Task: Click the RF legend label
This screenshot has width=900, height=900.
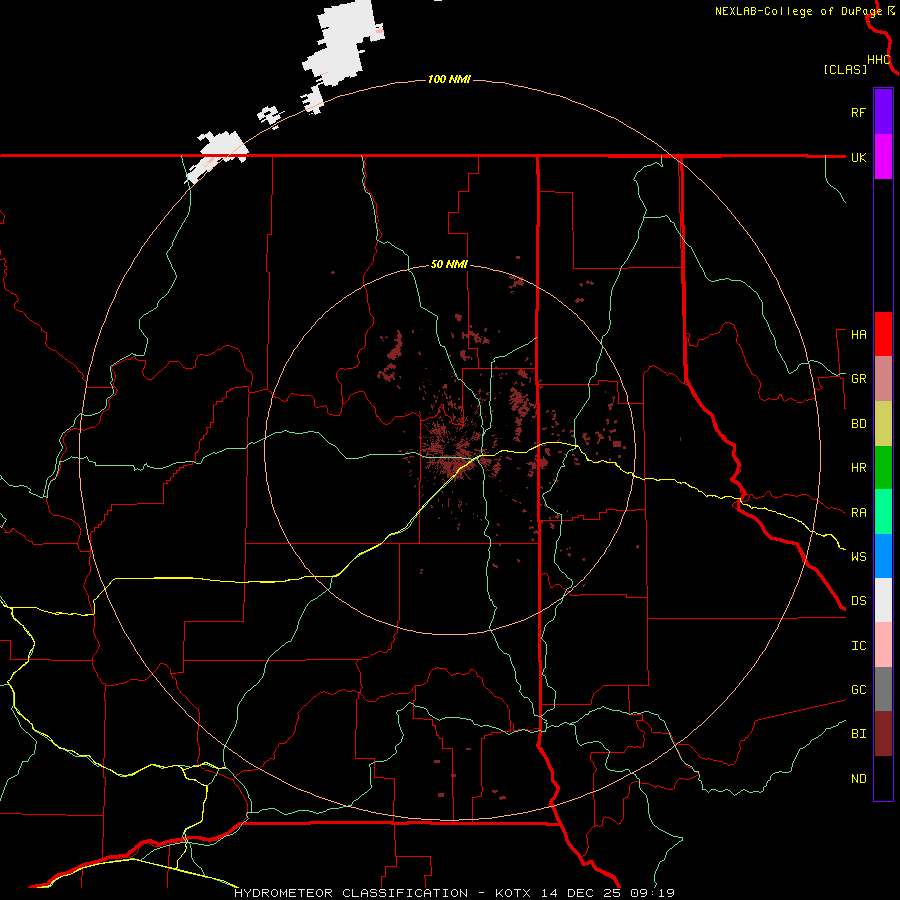Action: click(858, 112)
